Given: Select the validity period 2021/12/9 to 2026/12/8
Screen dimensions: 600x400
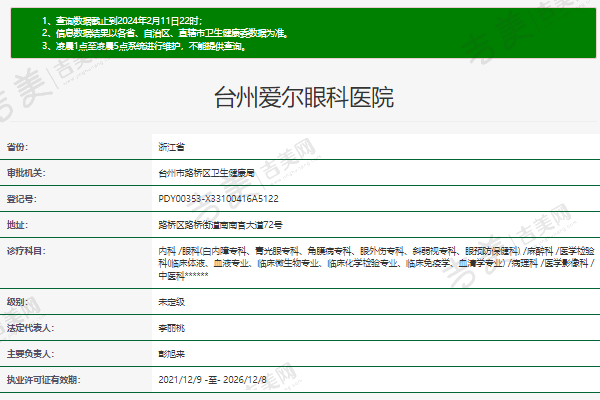Looking at the screenshot, I should pyautogui.click(x=212, y=380).
